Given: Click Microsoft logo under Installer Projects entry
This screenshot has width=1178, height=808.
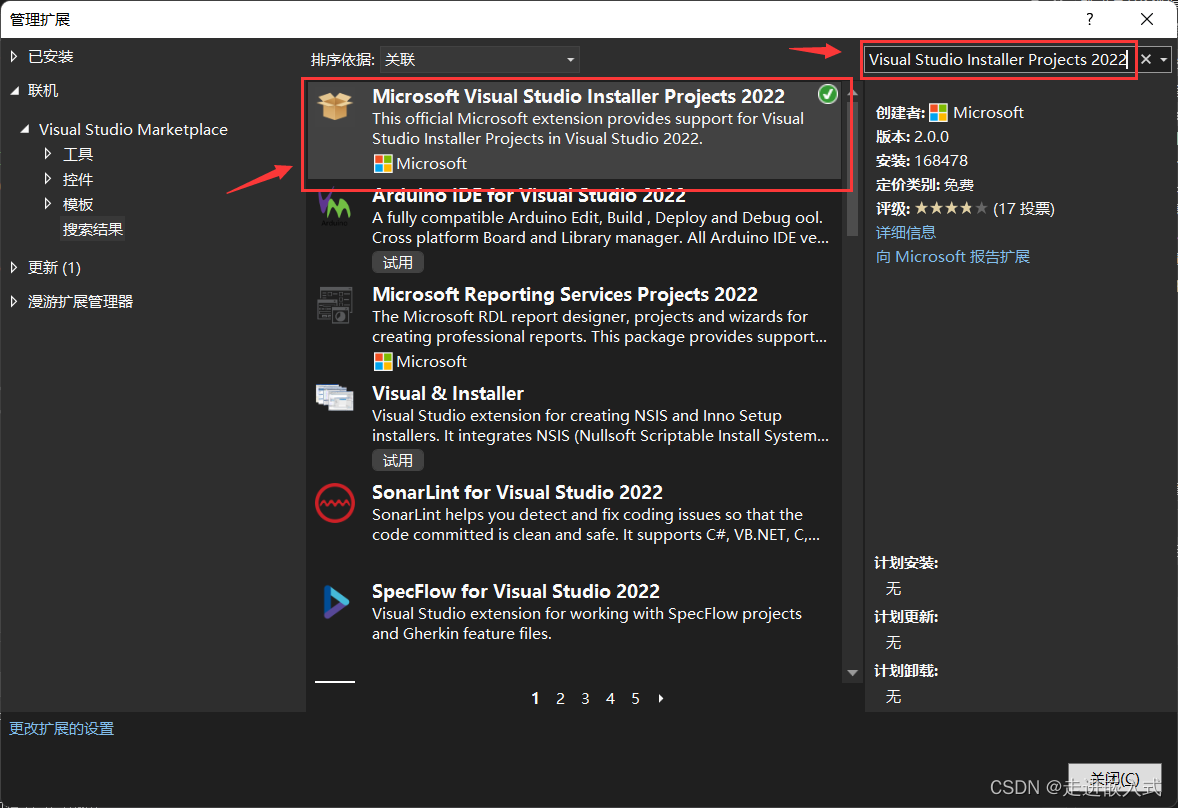Looking at the screenshot, I should pos(382,164).
